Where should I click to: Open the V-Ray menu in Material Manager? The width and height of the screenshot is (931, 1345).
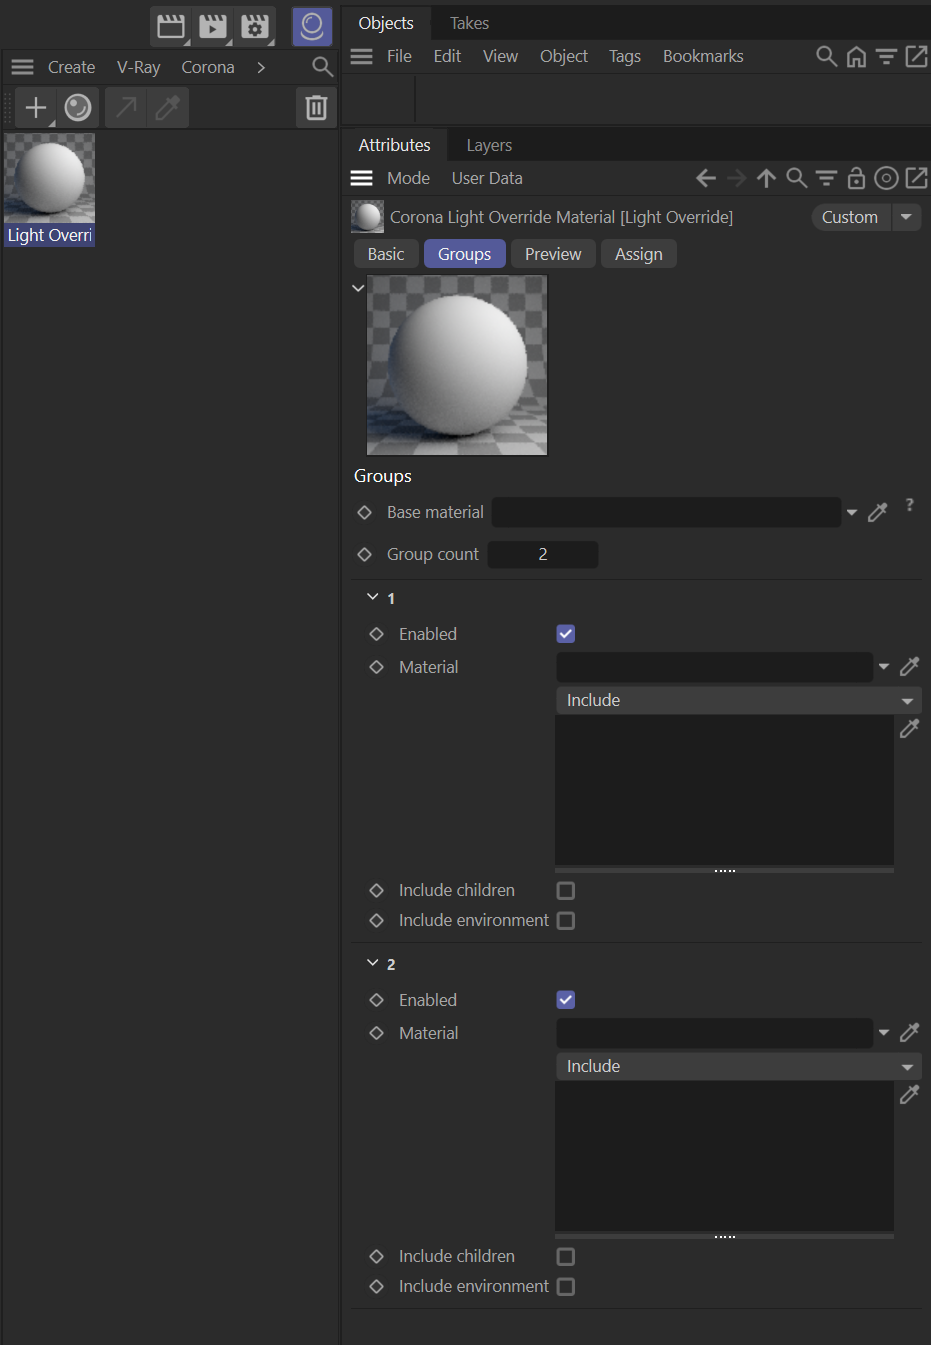pos(139,67)
